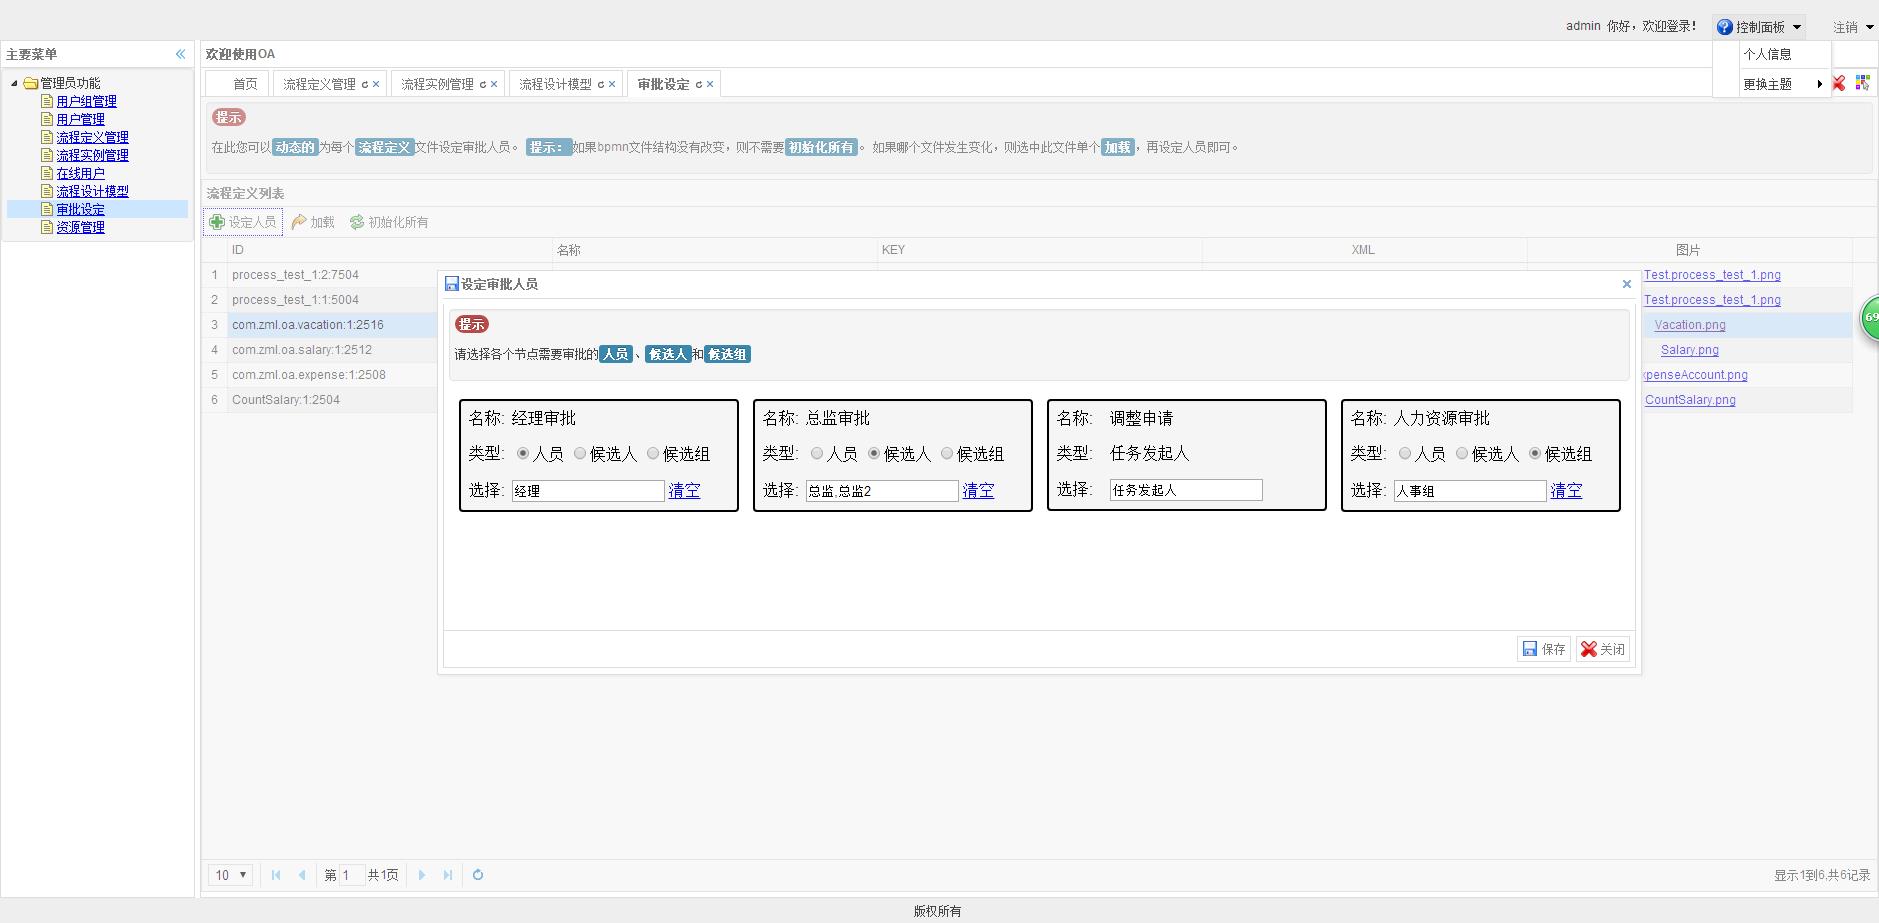
Task: Click the 设定人员 toolbar button
Action: 243,222
